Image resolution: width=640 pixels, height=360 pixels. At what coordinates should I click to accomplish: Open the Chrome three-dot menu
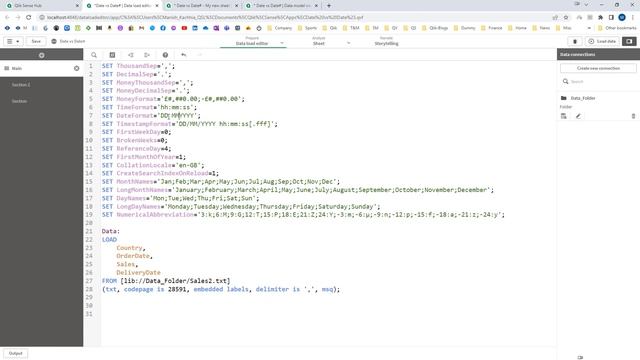point(633,17)
